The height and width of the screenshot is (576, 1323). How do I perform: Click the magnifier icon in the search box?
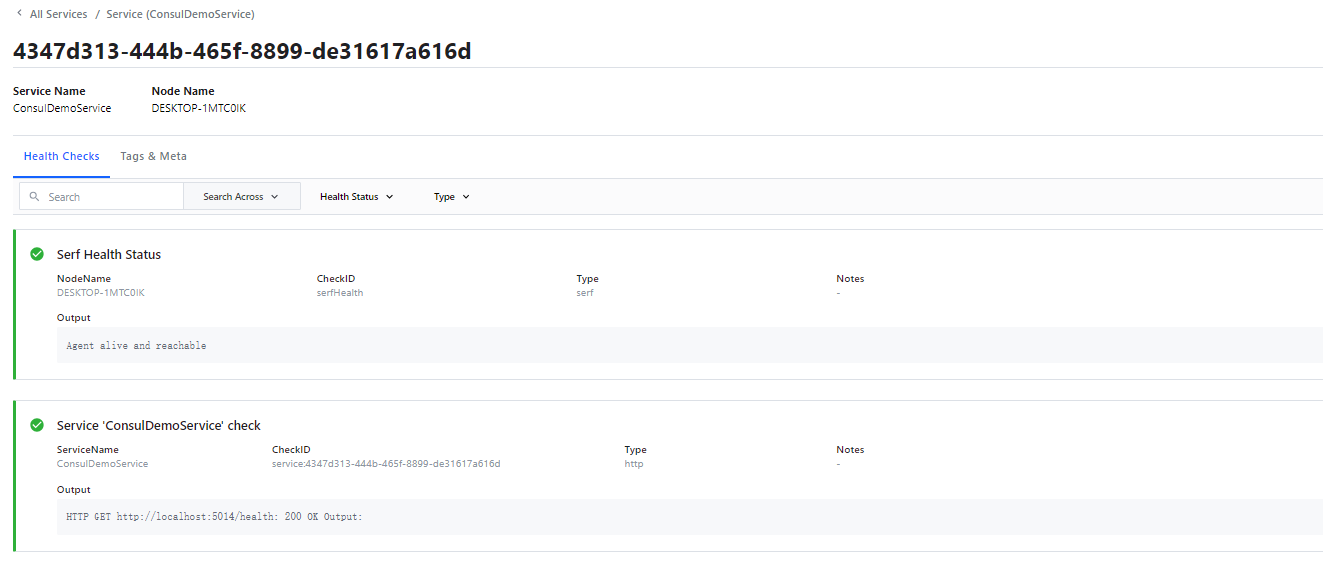pos(35,197)
